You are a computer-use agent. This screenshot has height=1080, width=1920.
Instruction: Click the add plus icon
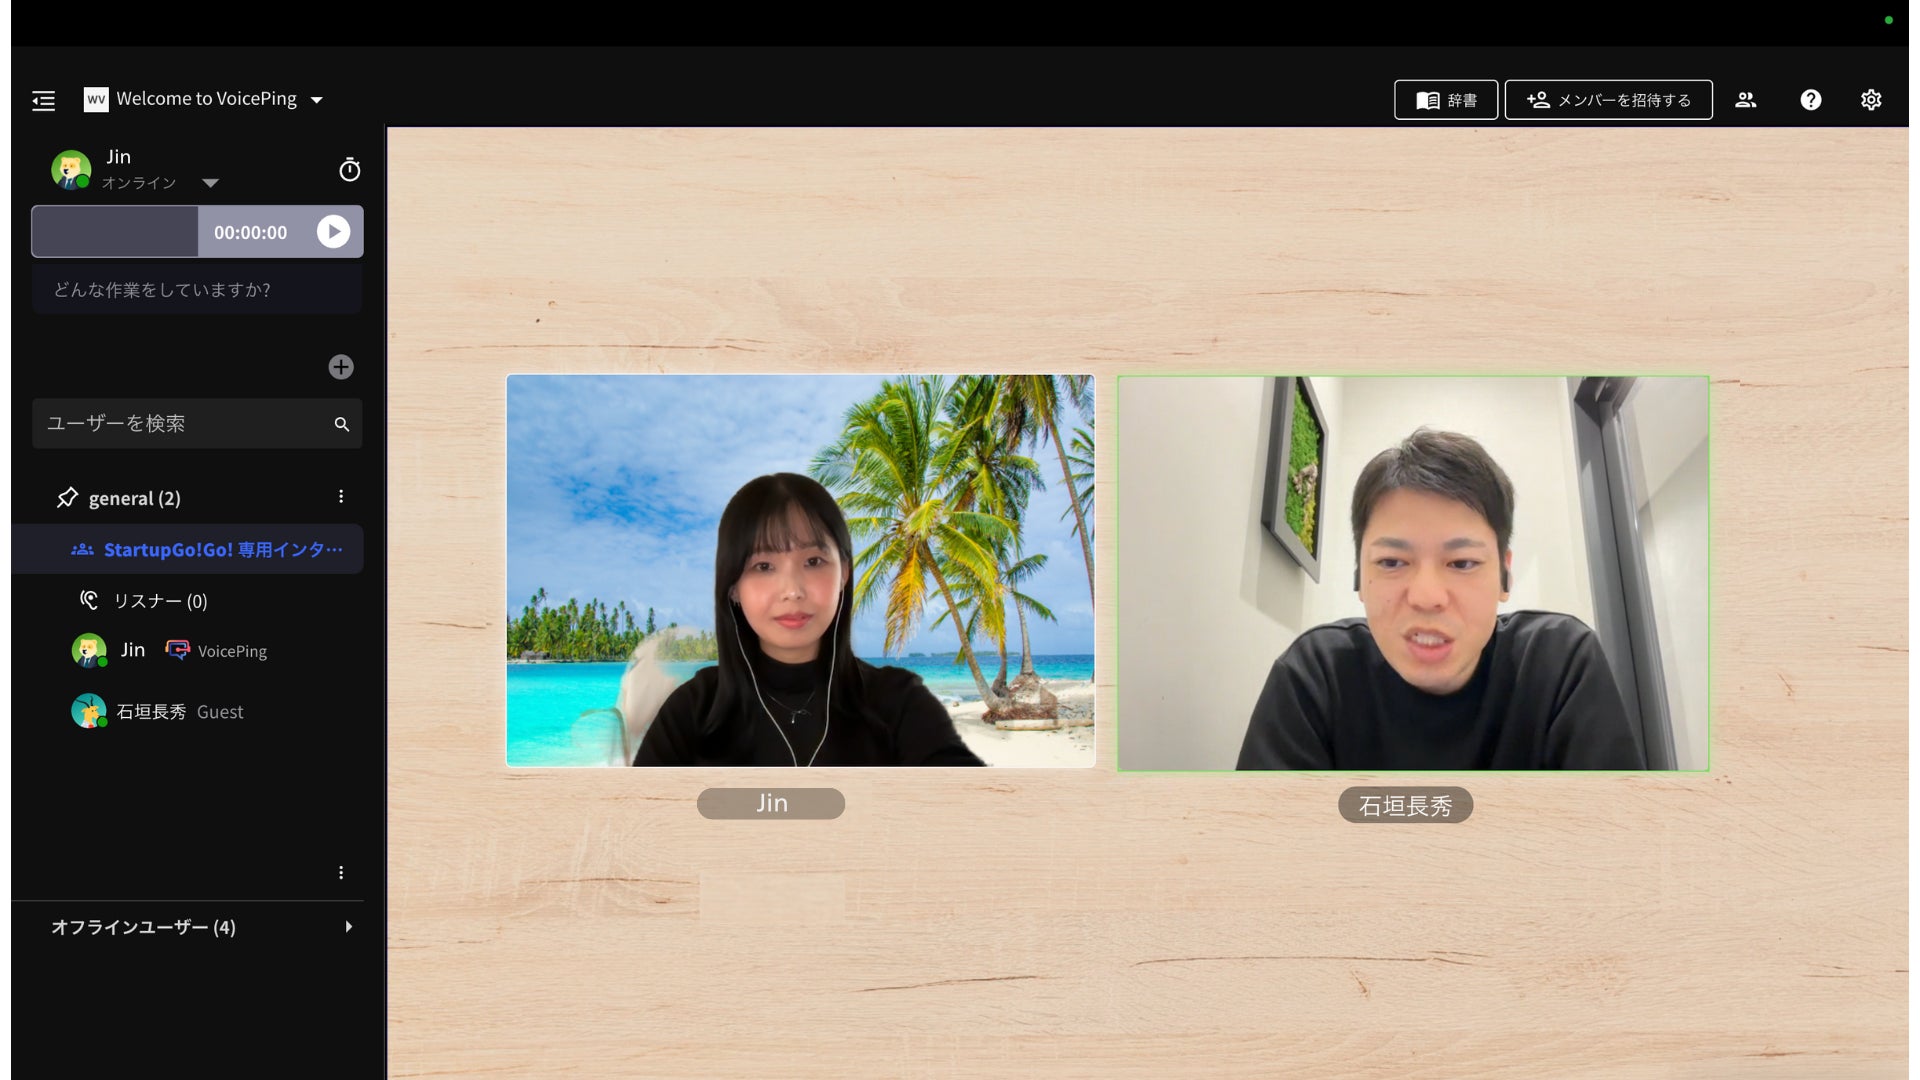coord(341,367)
